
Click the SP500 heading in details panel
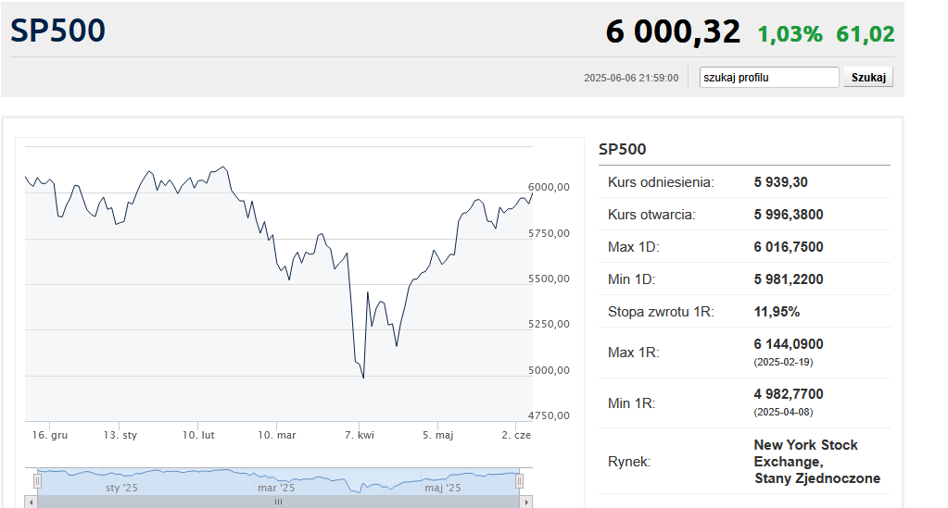622,149
